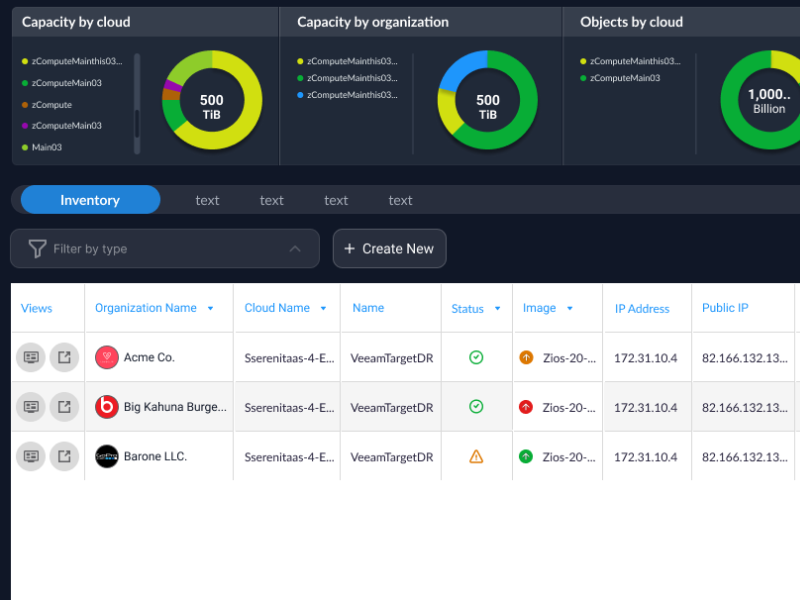
Task: Click orange image arrow icon for Acme Co.
Action: pos(526,357)
